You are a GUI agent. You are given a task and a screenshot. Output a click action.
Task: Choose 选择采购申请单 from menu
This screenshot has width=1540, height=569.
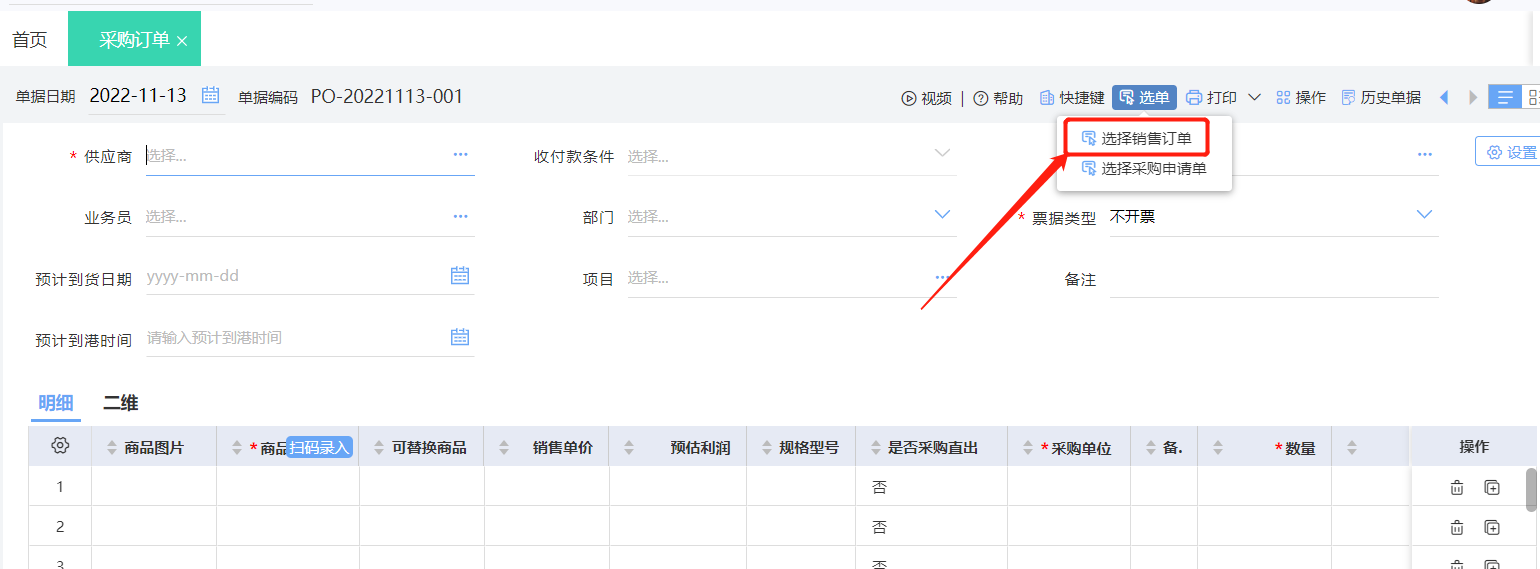pos(1153,169)
